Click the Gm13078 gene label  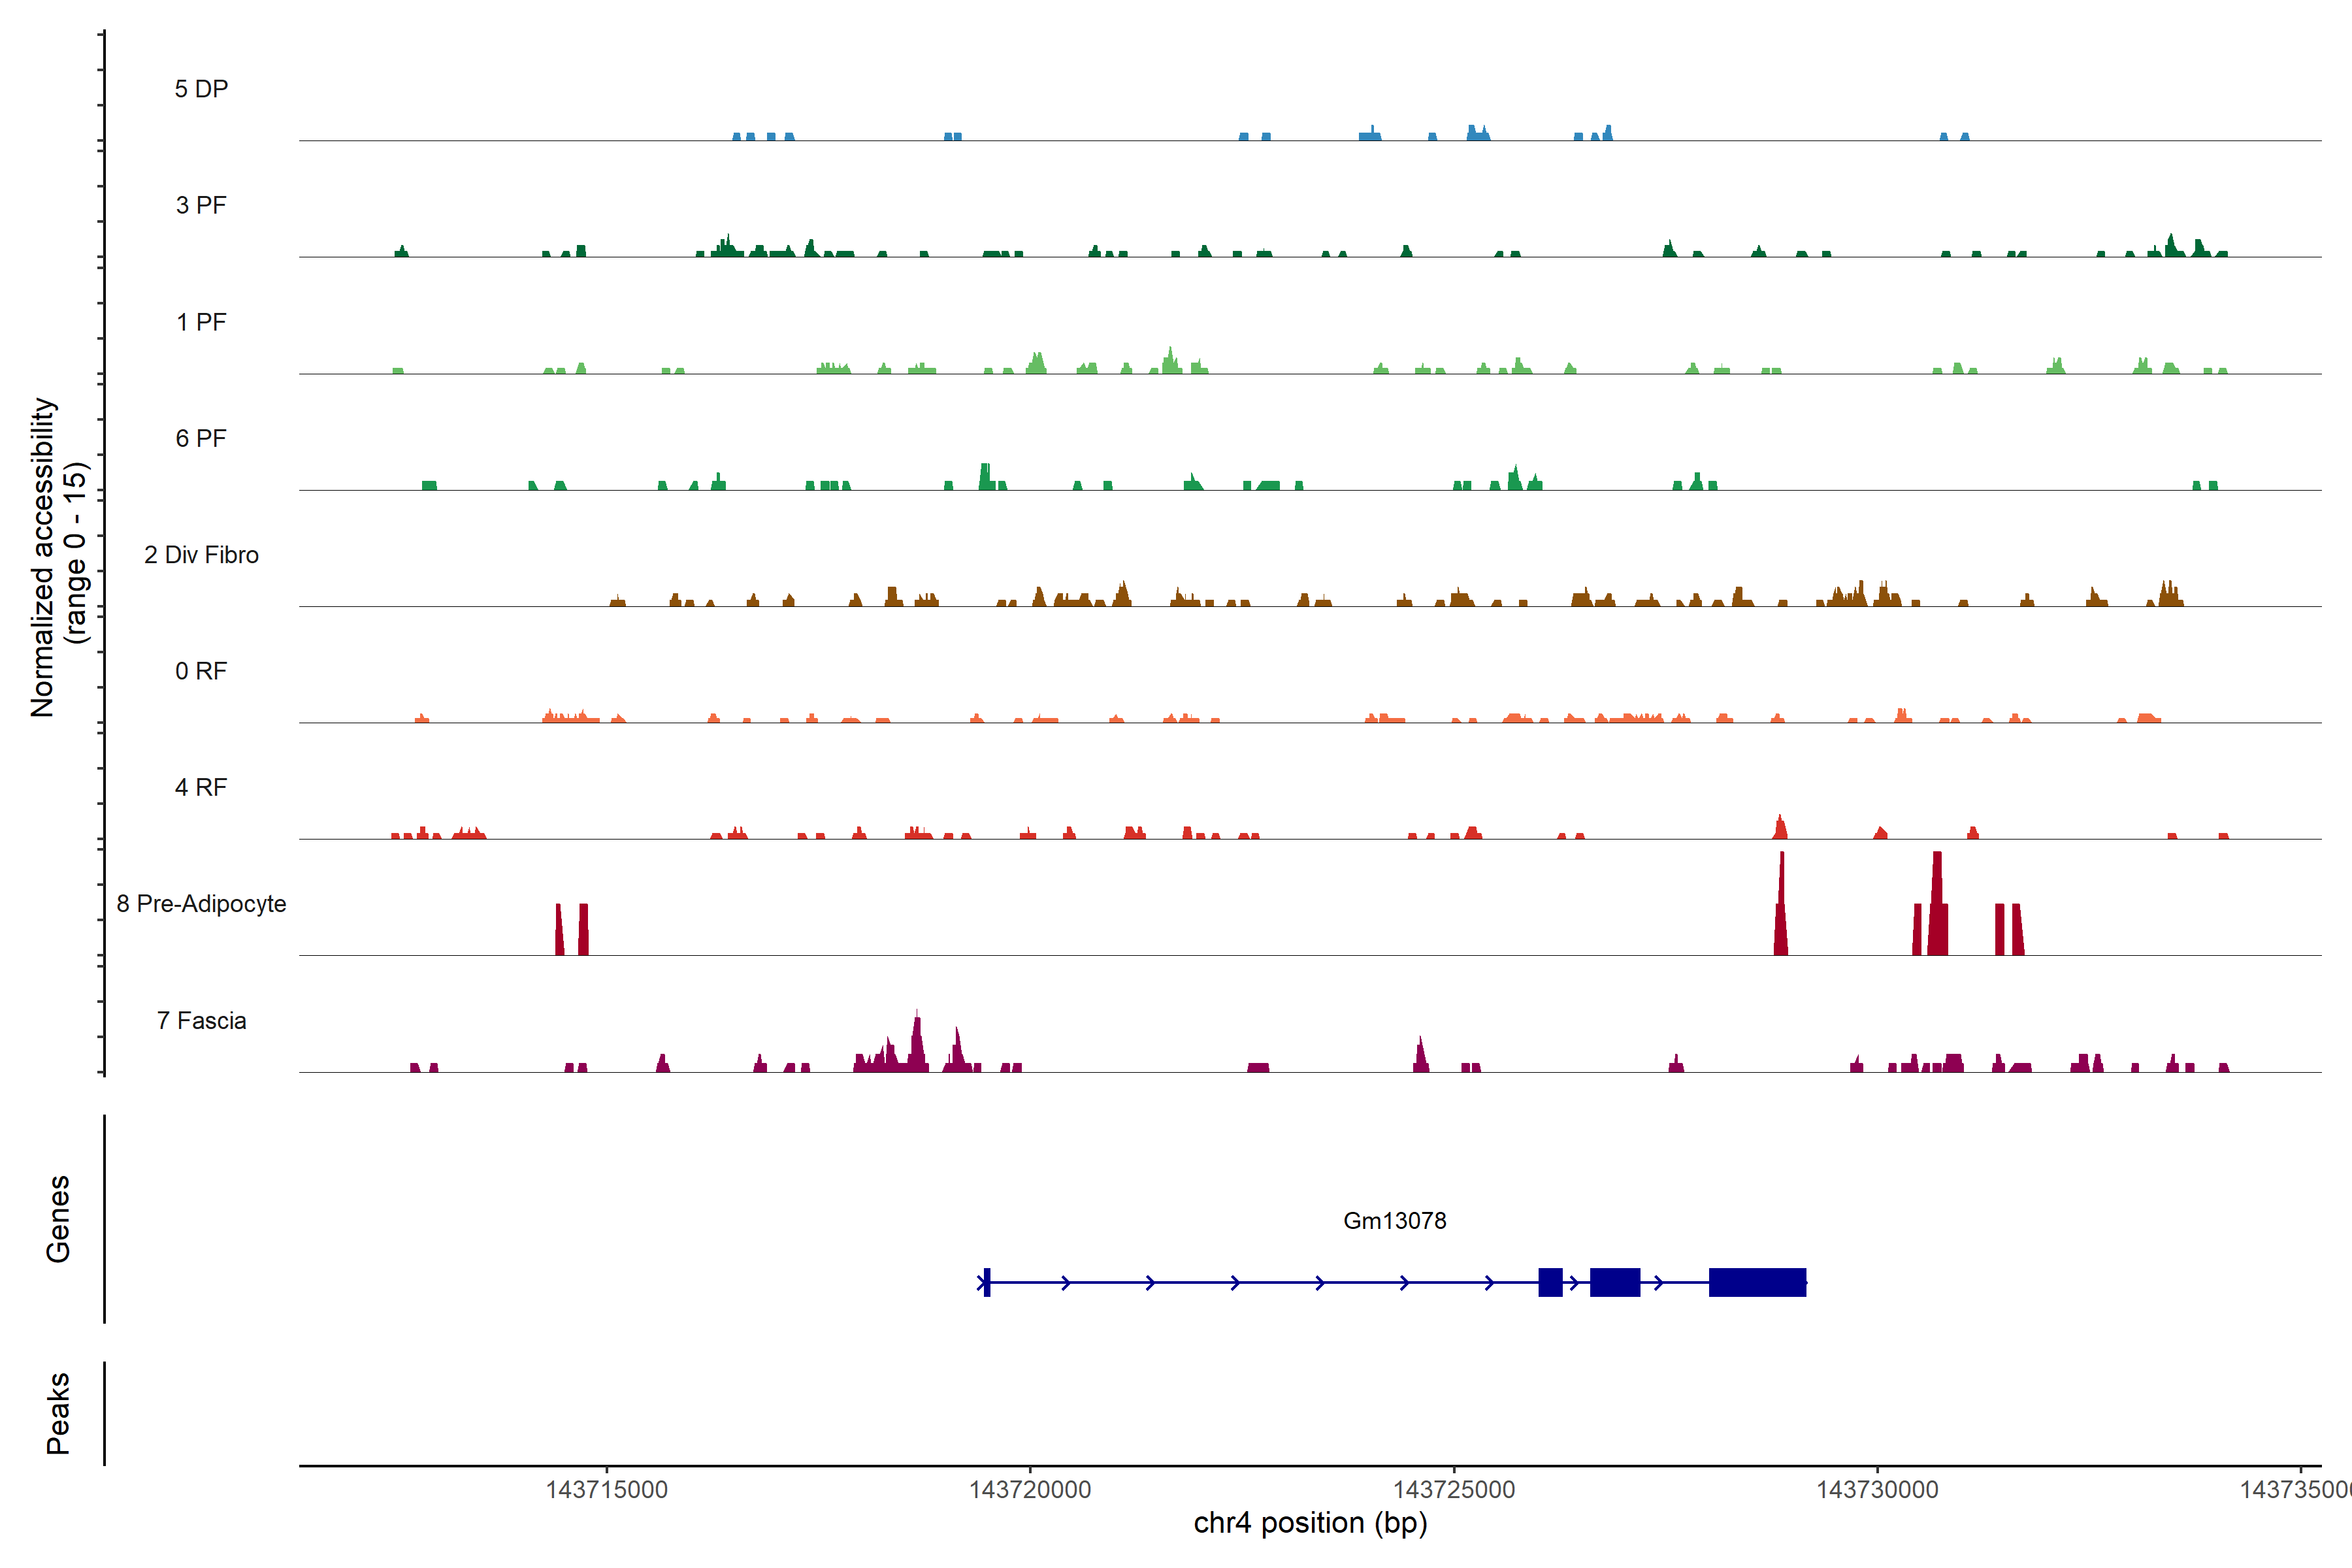click(x=1394, y=1220)
